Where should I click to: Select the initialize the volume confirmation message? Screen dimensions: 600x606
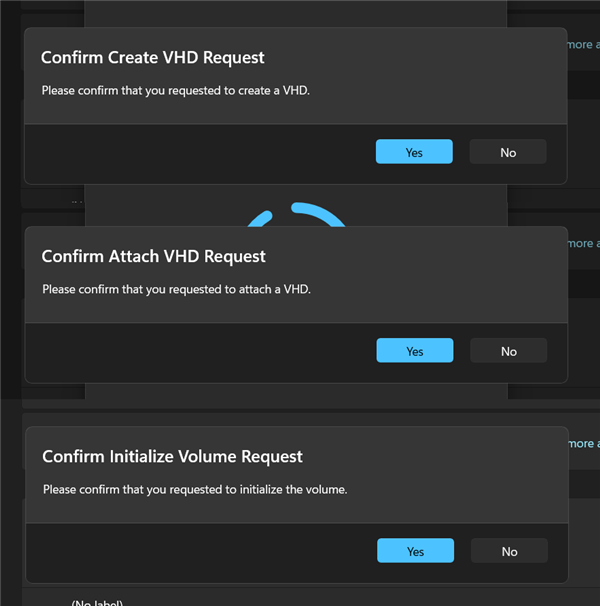click(194, 489)
